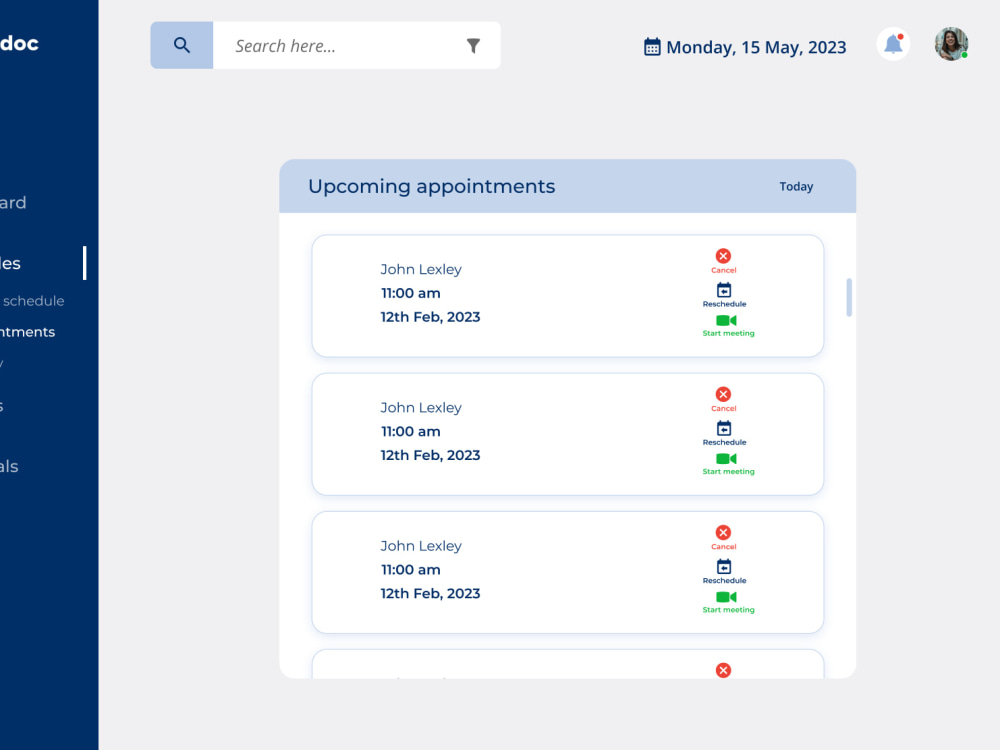The width and height of the screenshot is (1000, 750).
Task: Open the sidebar item ending in 'ard'
Action: tap(13, 203)
